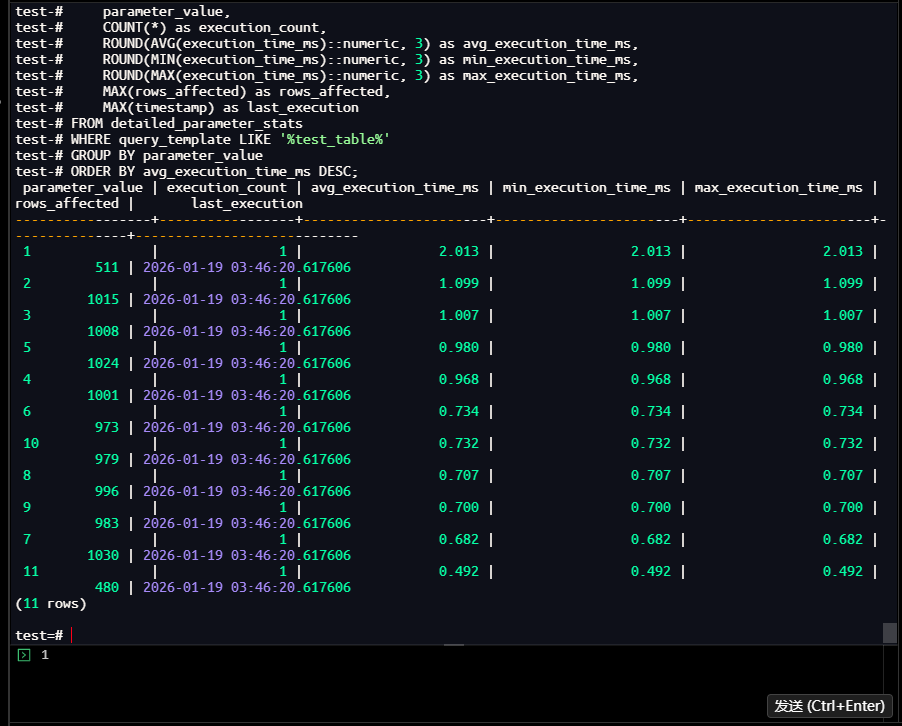Screen dimensions: 902x726
Task: Click rows affected value 996
Action: pyautogui.click(x=107, y=491)
